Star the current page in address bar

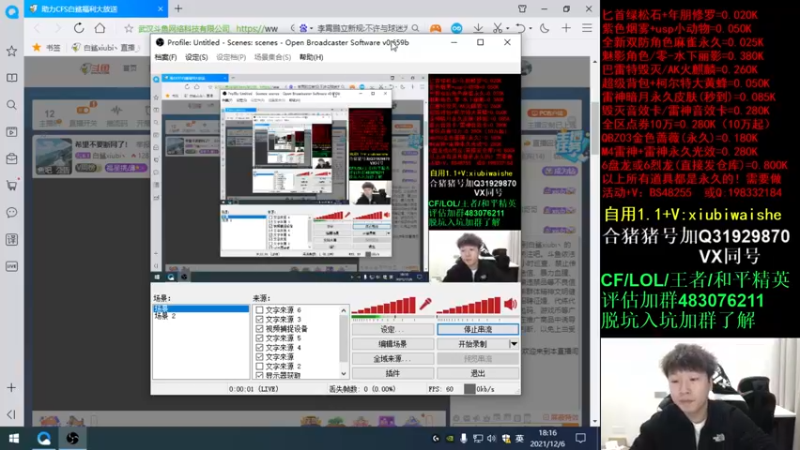pyautogui.click(x=129, y=29)
